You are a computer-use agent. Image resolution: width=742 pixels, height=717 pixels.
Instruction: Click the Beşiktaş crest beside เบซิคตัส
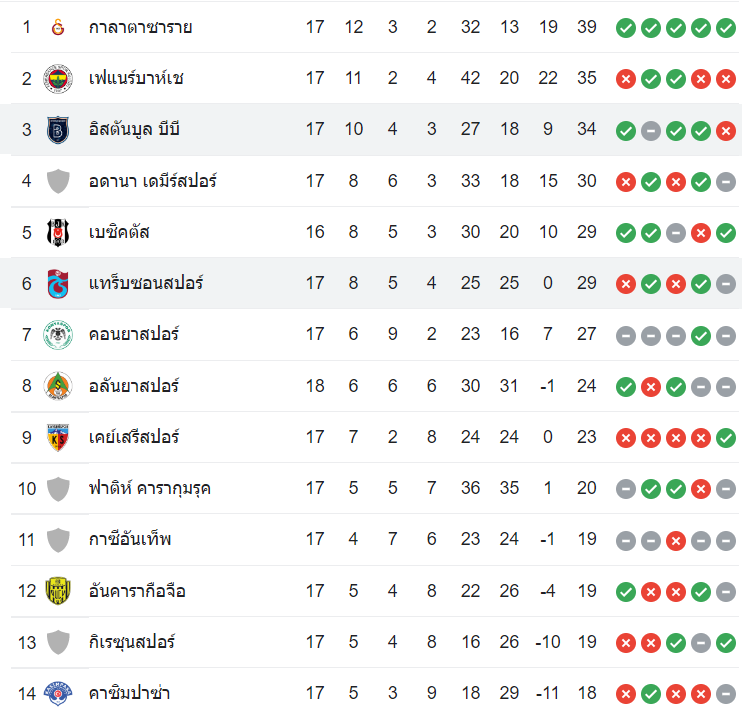[x=58, y=233]
